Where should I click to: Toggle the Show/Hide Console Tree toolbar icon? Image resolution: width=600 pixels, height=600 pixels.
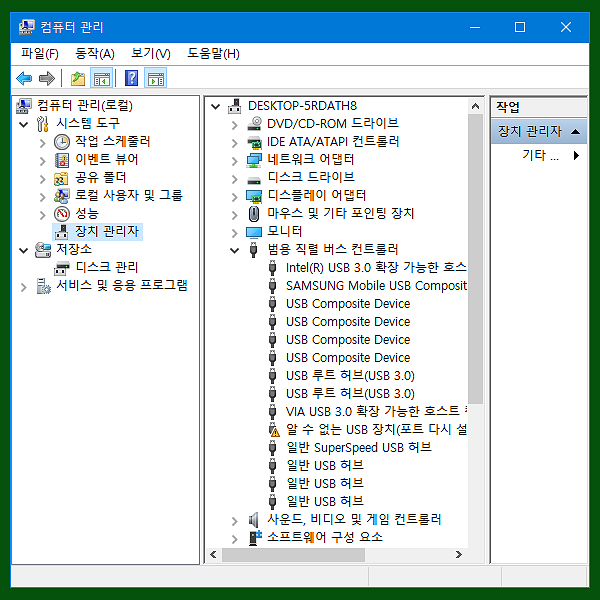pos(101,78)
